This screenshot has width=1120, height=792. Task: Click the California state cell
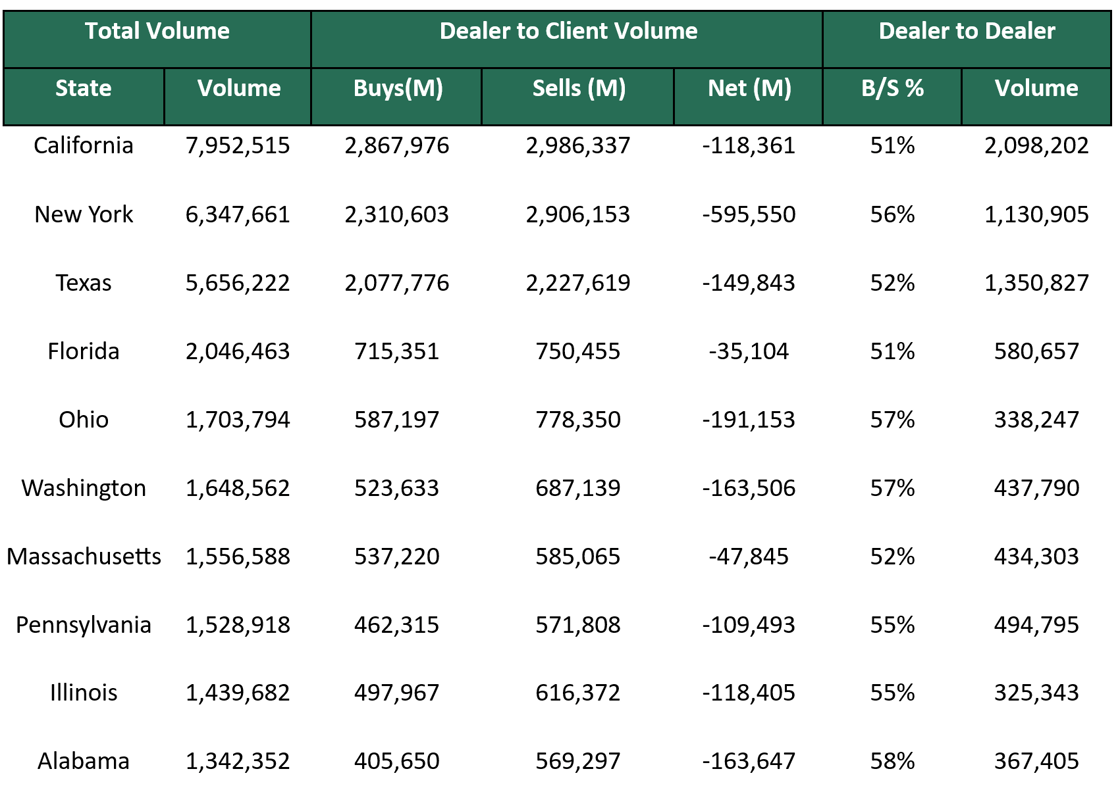84,146
